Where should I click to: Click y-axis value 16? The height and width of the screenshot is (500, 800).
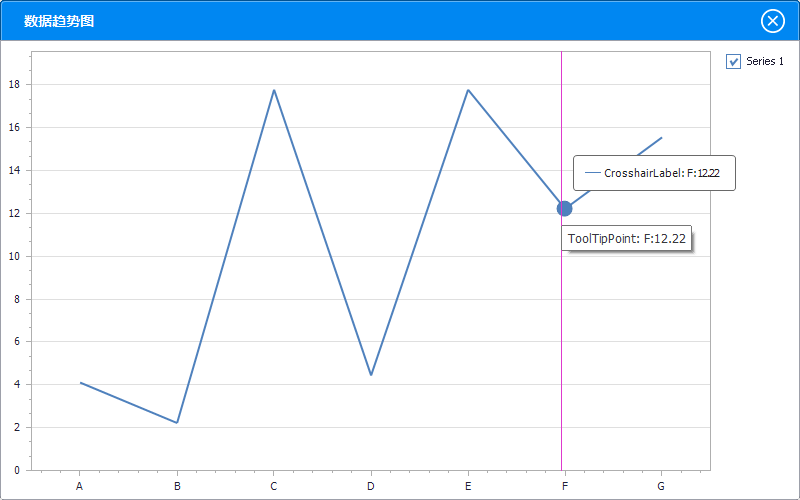coord(14,127)
